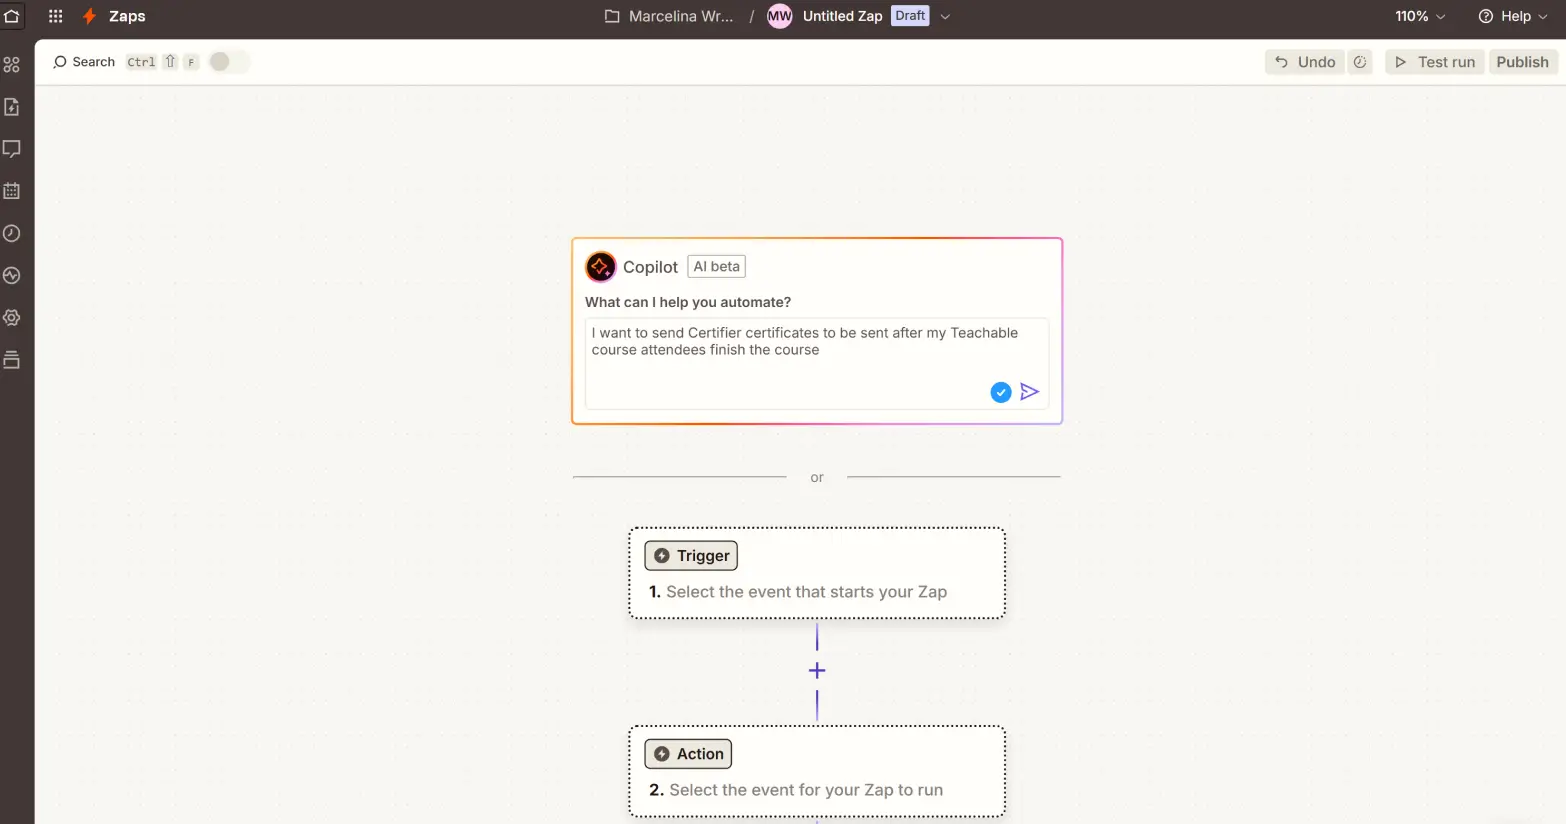Screen dimensions: 1566x824
Task: Open the 110% zoom level dropdown
Action: point(1421,16)
